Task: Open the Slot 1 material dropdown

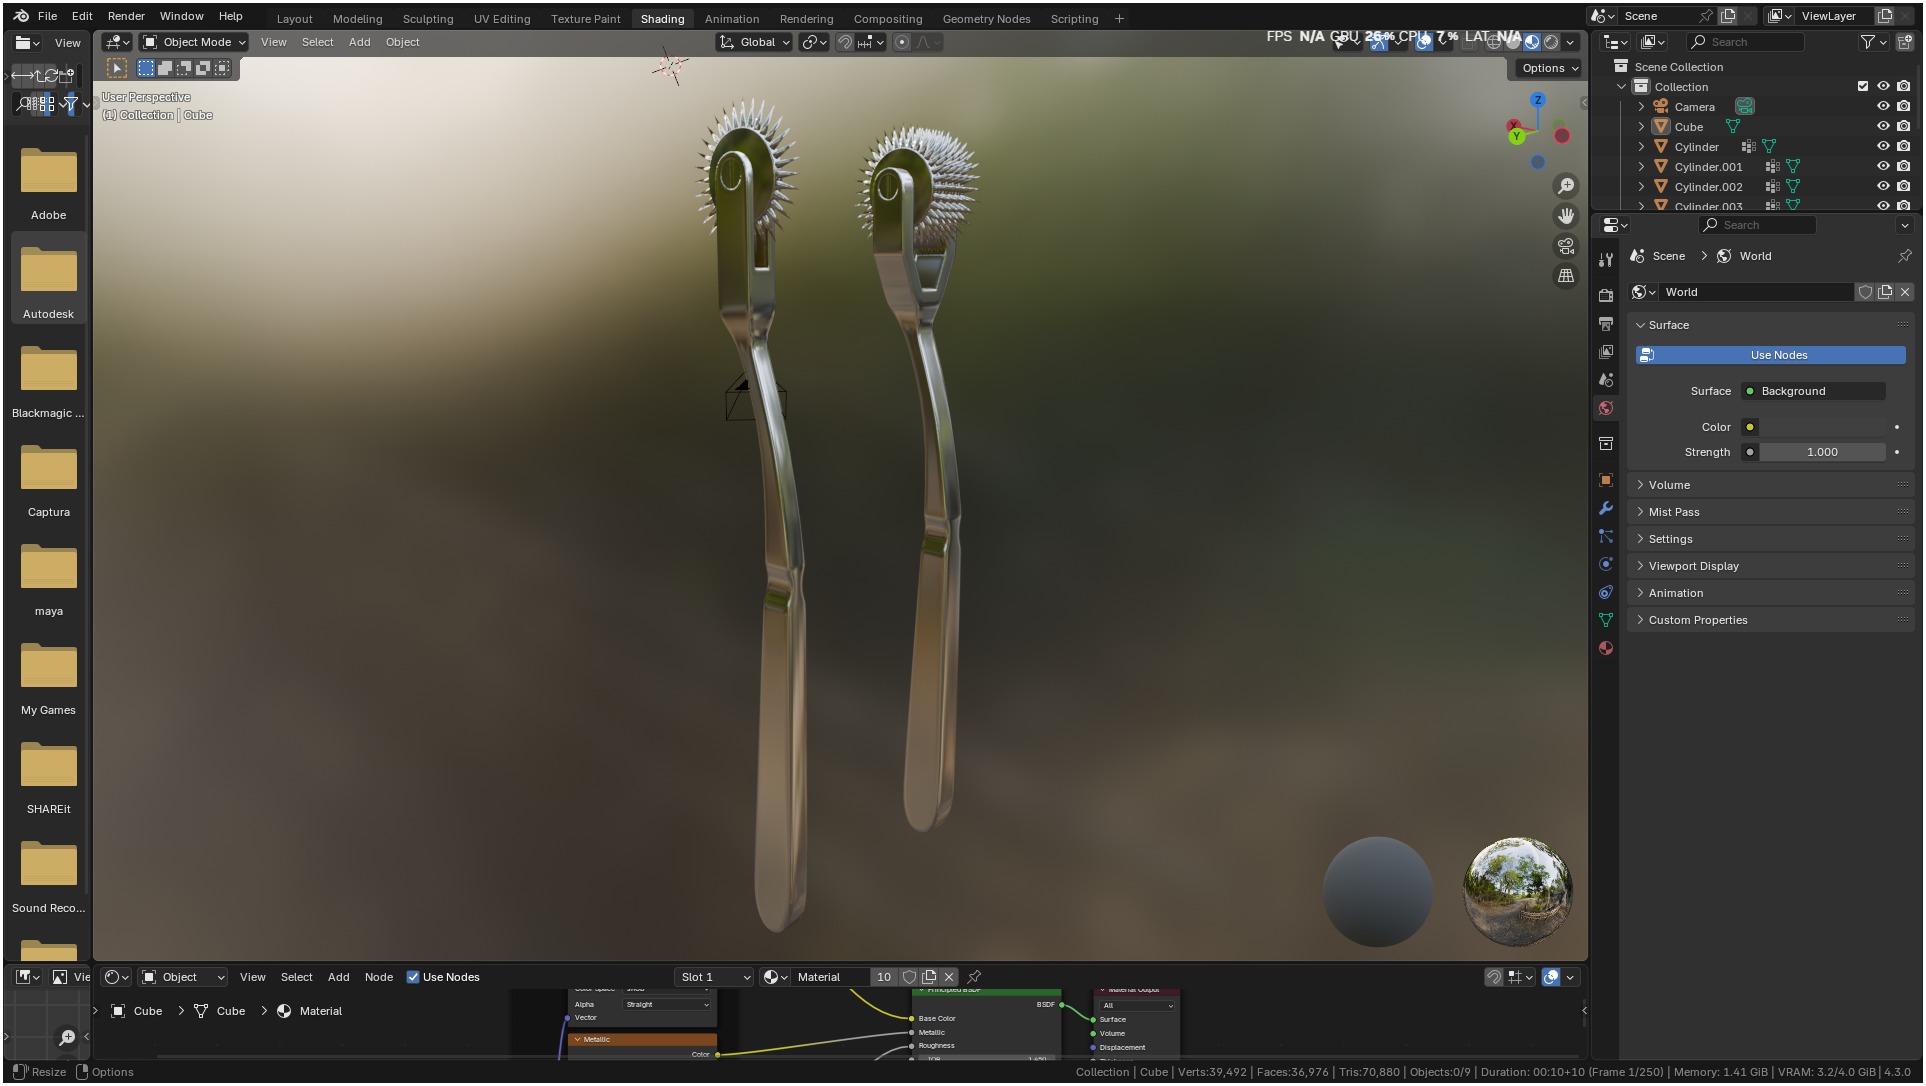Action: (x=714, y=977)
